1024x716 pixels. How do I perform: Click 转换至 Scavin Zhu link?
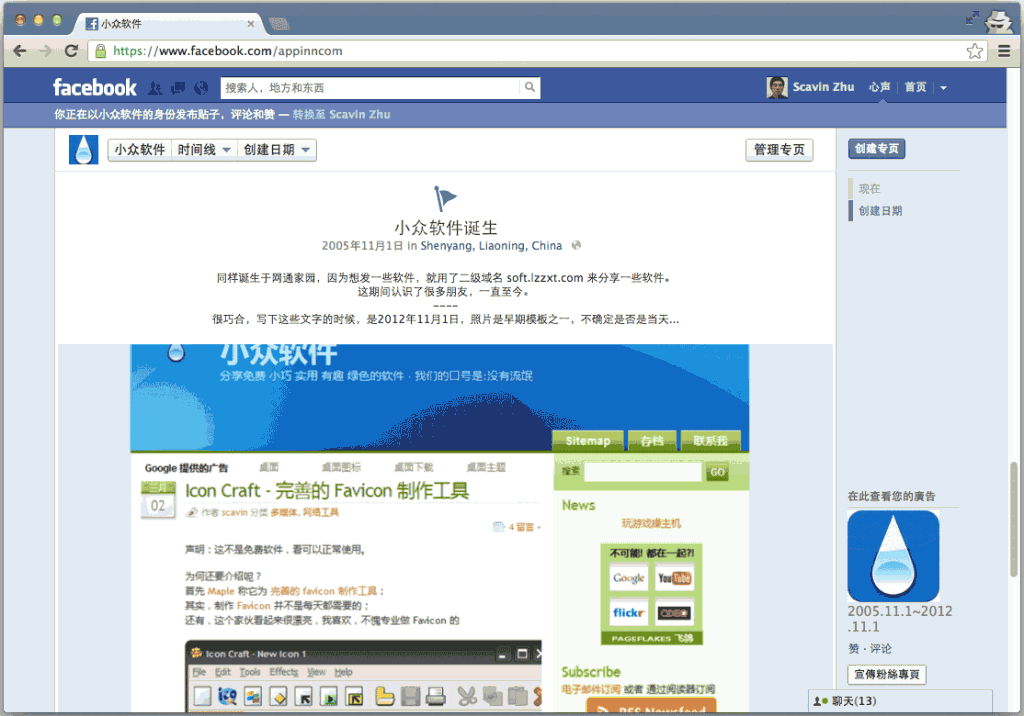pos(341,114)
